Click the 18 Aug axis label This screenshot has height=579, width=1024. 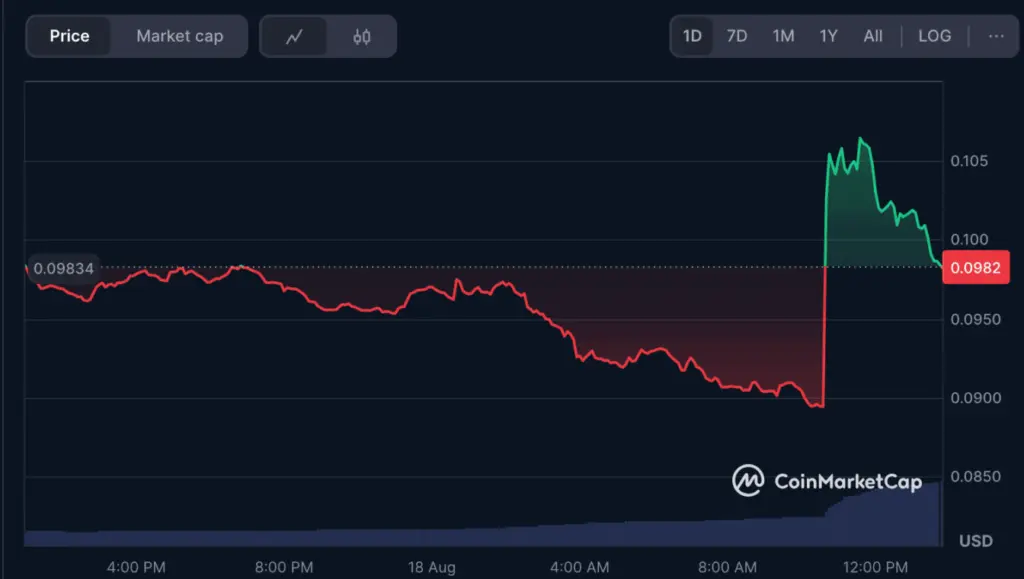coord(430,566)
